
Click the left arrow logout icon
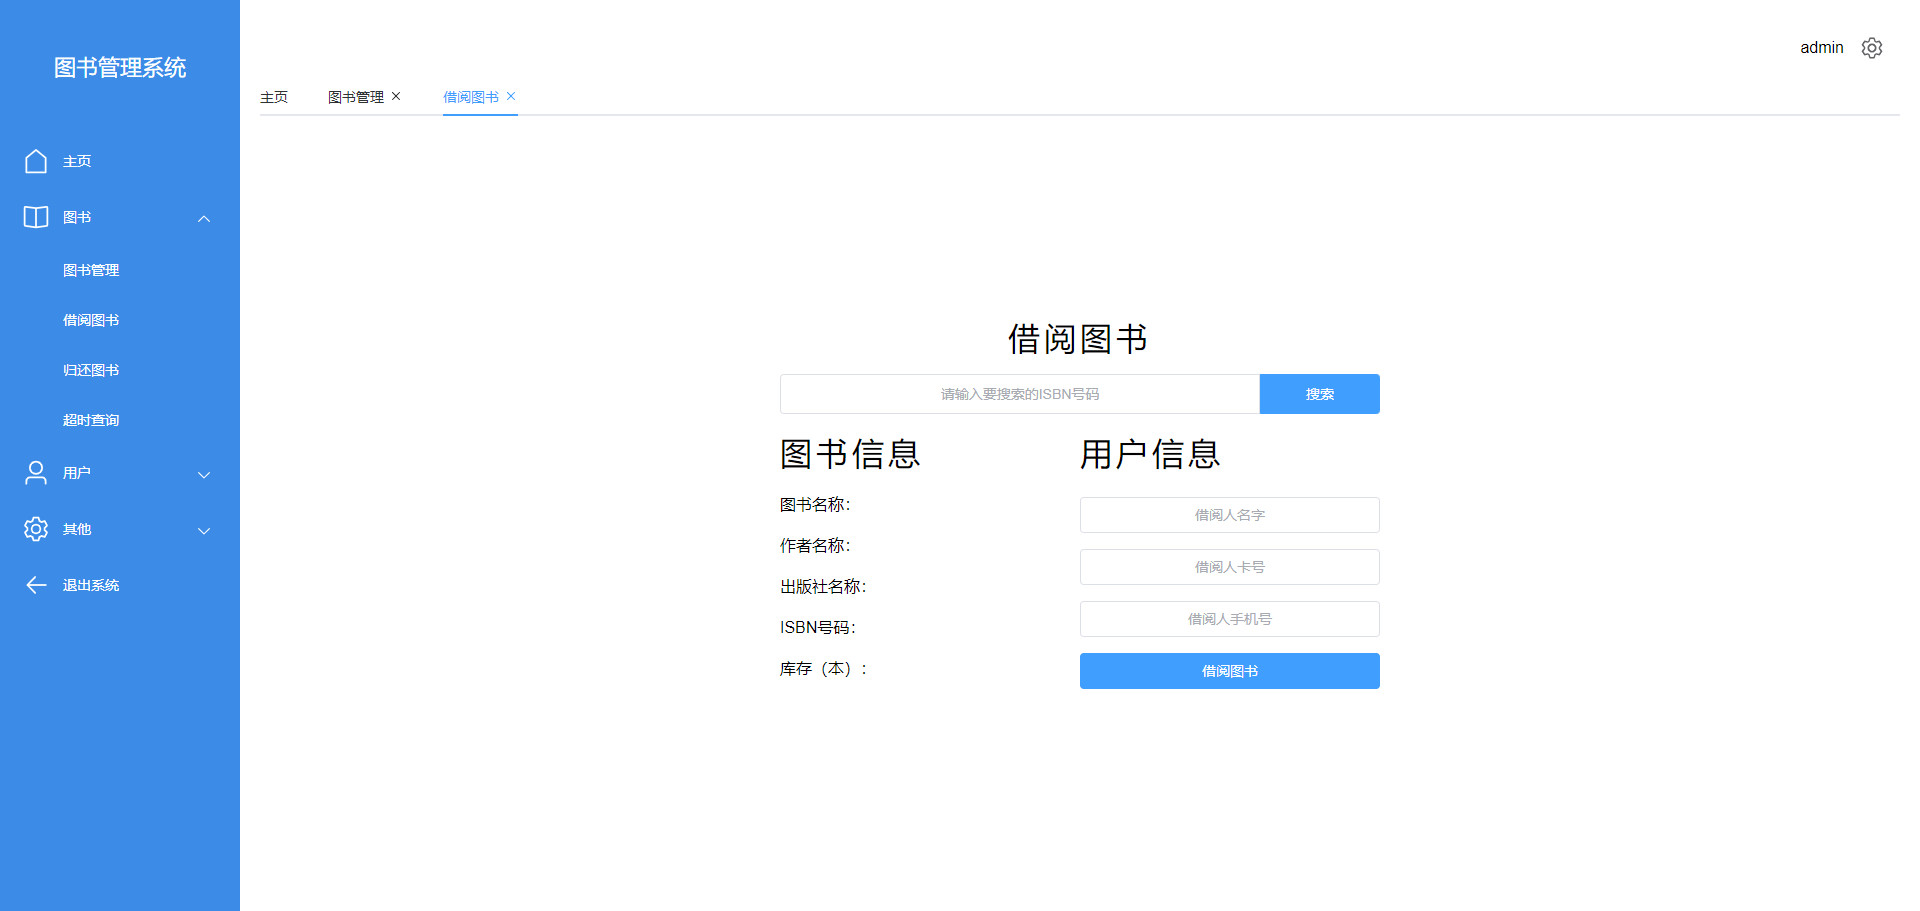pyautogui.click(x=36, y=585)
